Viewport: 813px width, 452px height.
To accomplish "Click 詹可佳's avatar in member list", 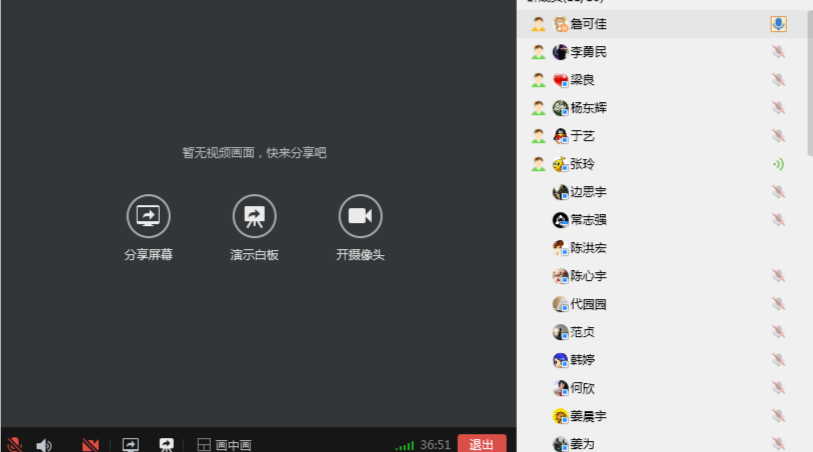I will pos(561,24).
